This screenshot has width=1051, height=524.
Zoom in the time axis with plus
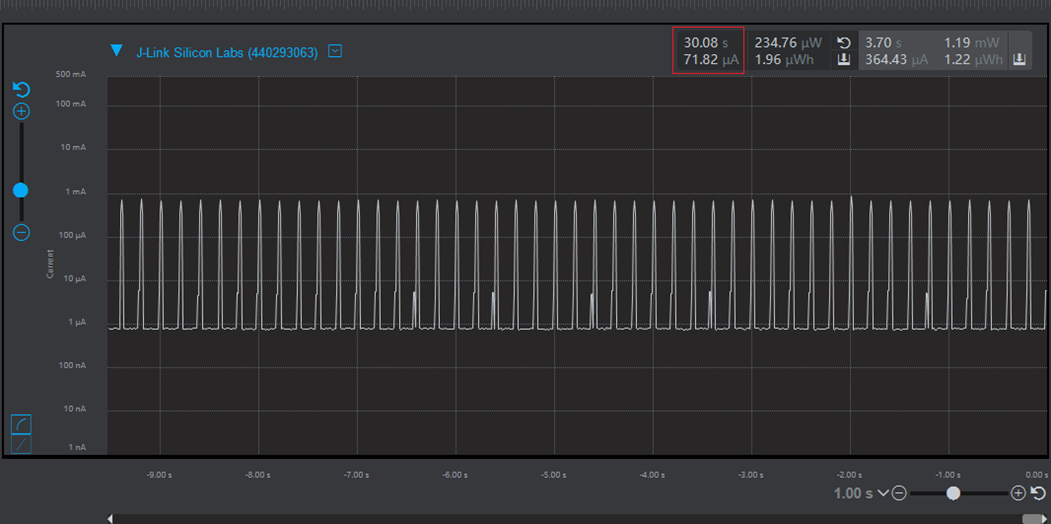click(1018, 493)
